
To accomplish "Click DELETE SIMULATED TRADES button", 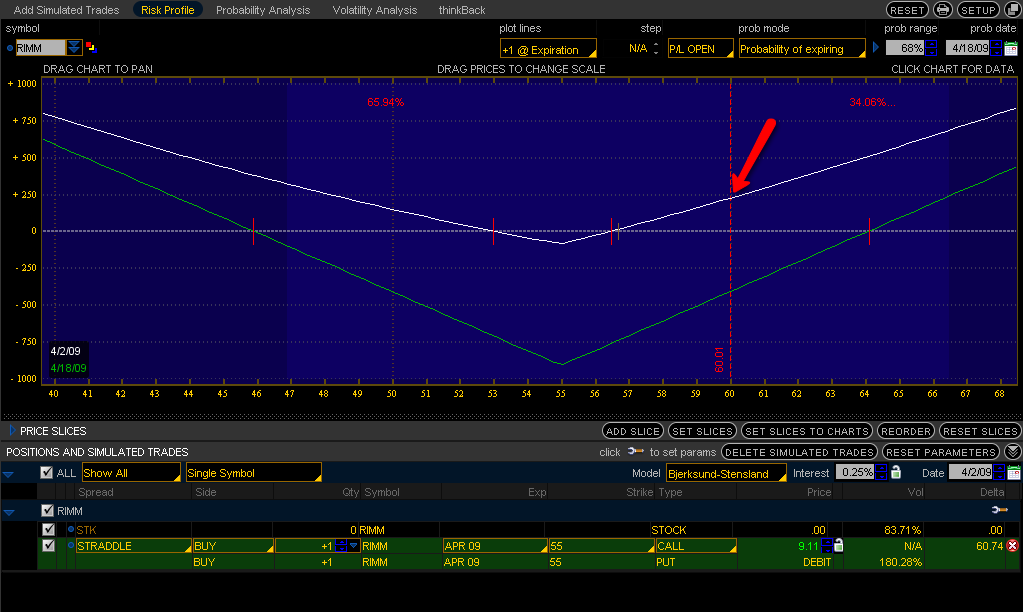I will (799, 452).
